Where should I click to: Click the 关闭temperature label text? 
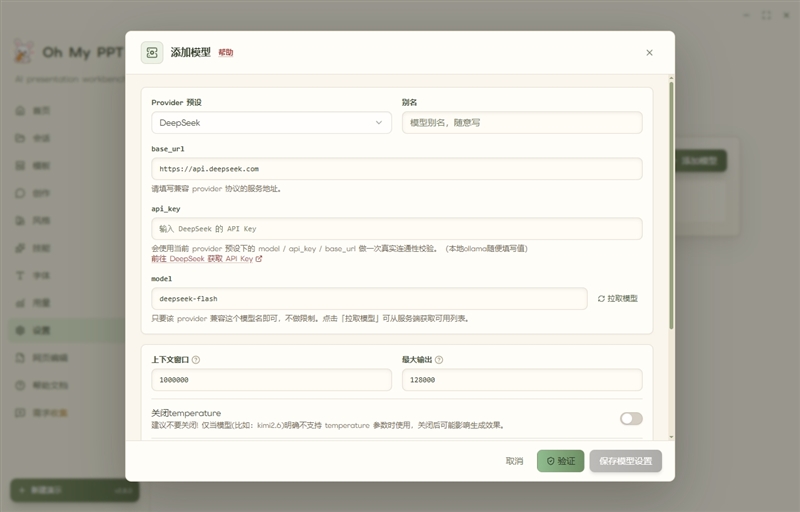point(186,413)
